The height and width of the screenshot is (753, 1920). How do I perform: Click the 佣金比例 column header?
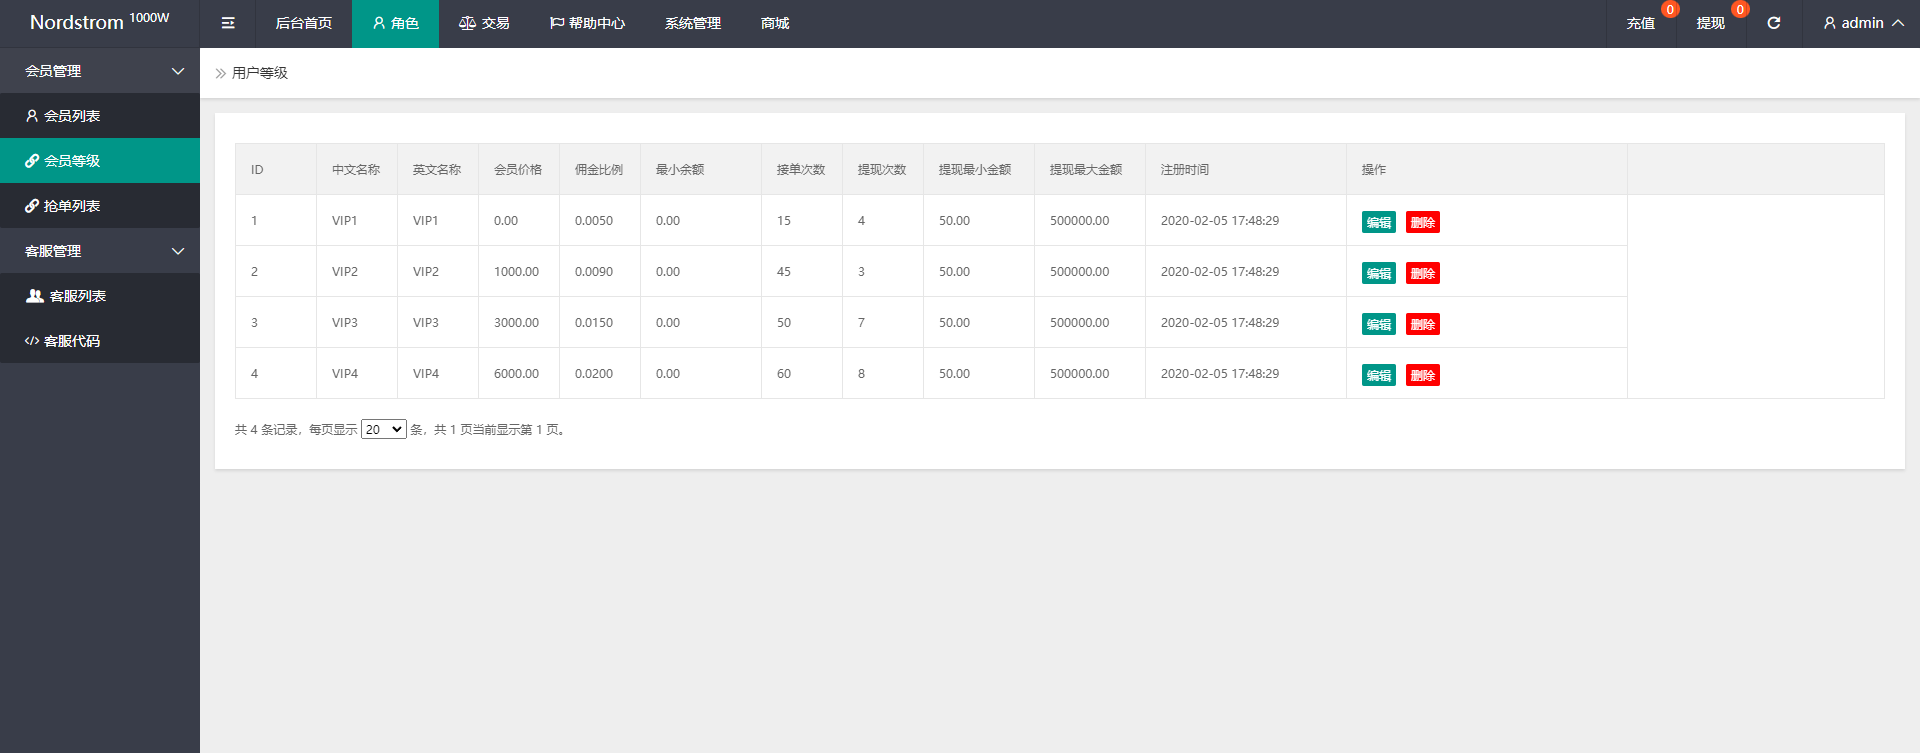599,170
